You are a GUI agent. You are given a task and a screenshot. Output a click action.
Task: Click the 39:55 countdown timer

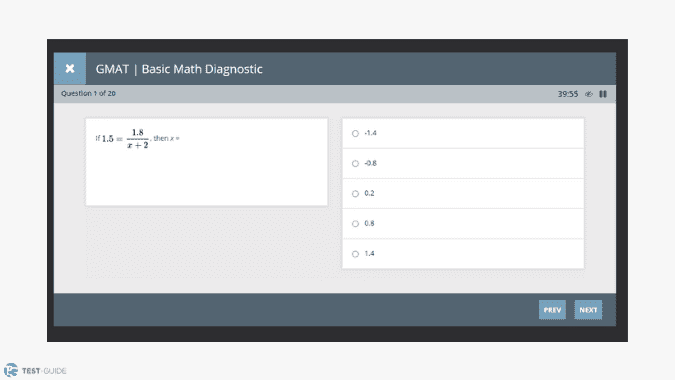[568, 94]
